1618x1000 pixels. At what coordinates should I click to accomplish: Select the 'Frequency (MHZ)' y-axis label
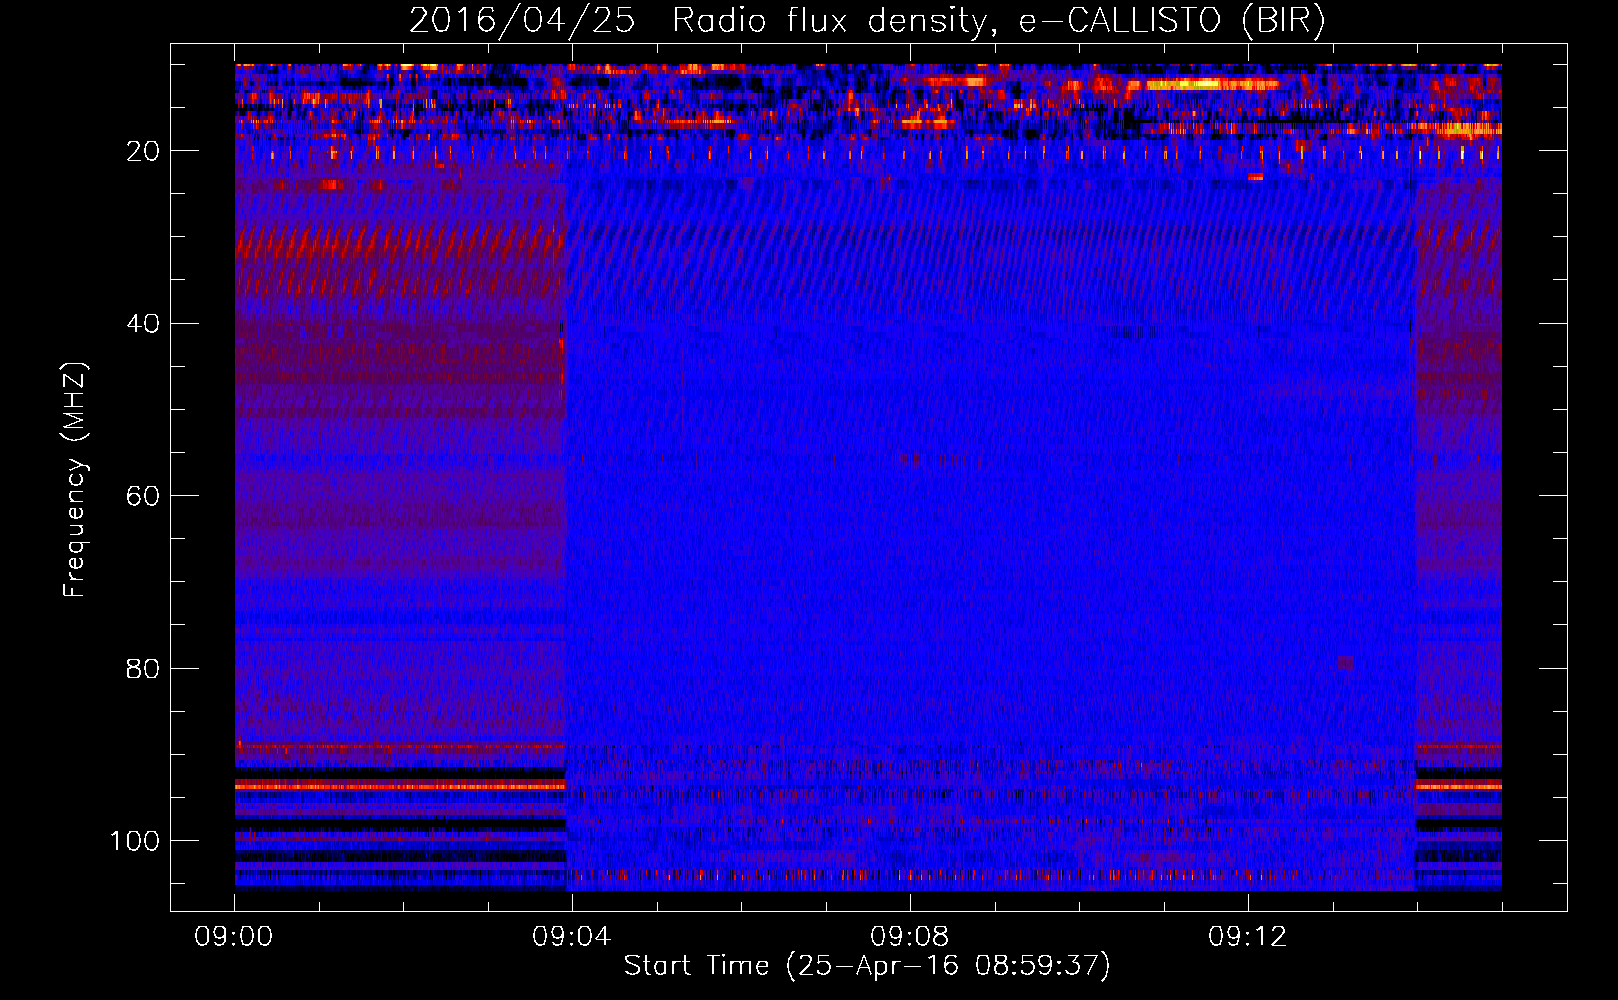point(75,479)
